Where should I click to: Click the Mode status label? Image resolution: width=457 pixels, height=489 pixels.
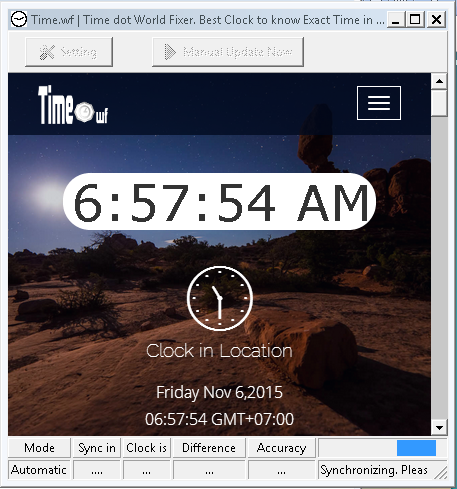pyautogui.click(x=39, y=448)
